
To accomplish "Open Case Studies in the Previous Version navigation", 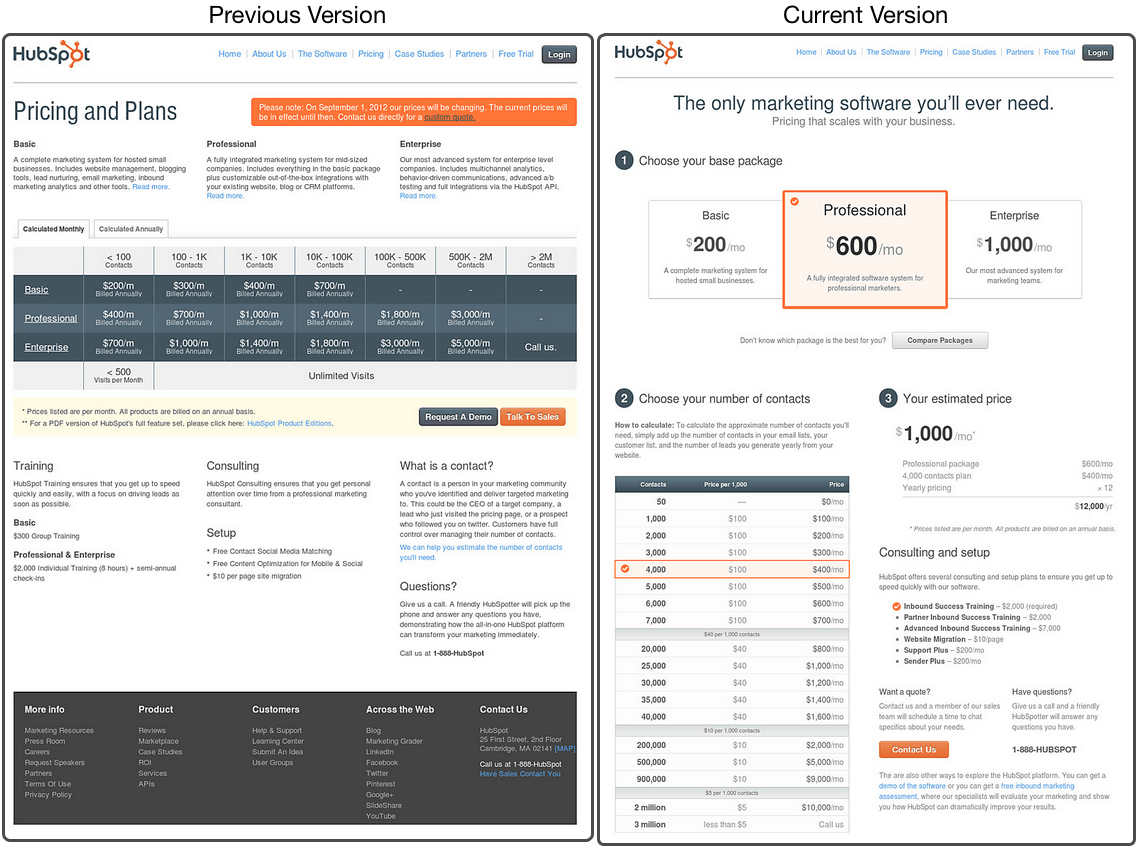I will (x=419, y=54).
